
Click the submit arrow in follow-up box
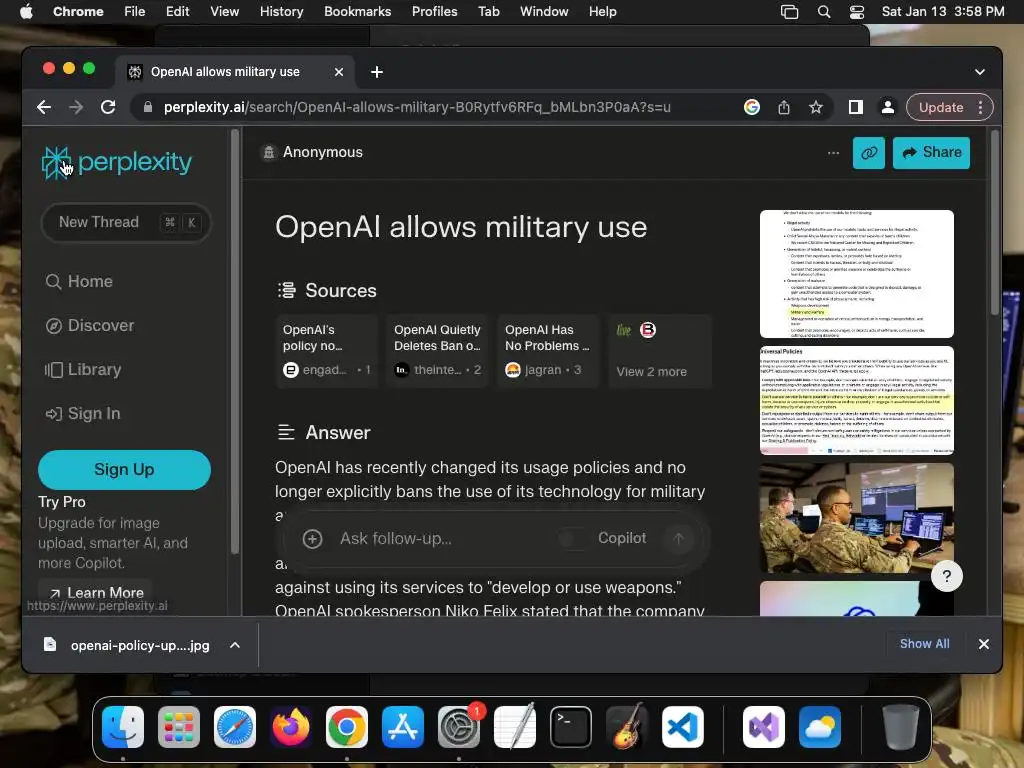(678, 539)
